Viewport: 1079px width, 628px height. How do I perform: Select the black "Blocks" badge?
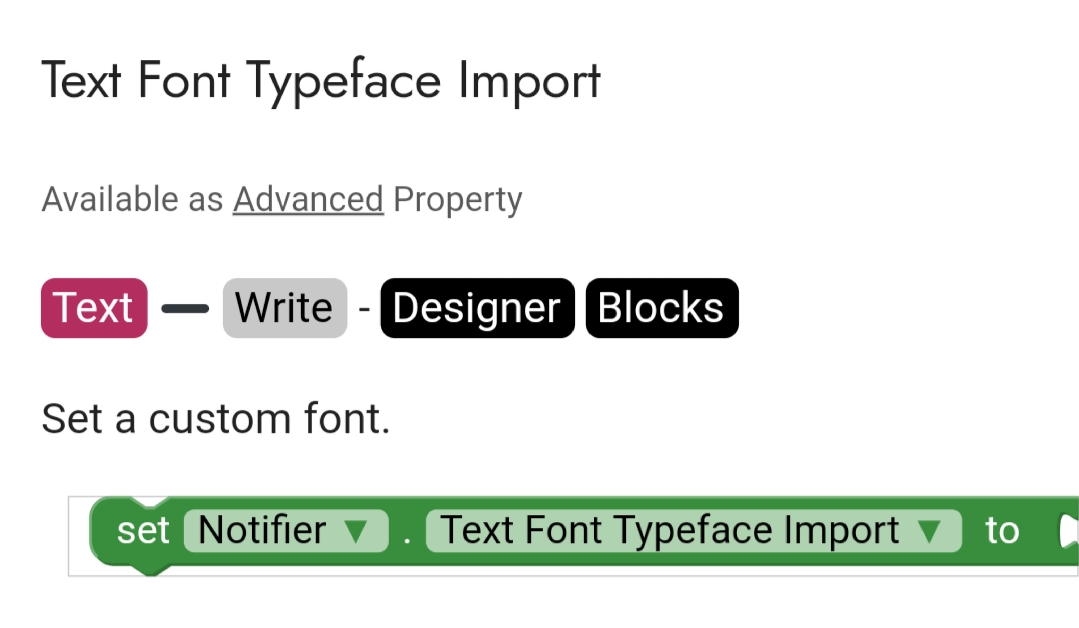pyautogui.click(x=661, y=308)
